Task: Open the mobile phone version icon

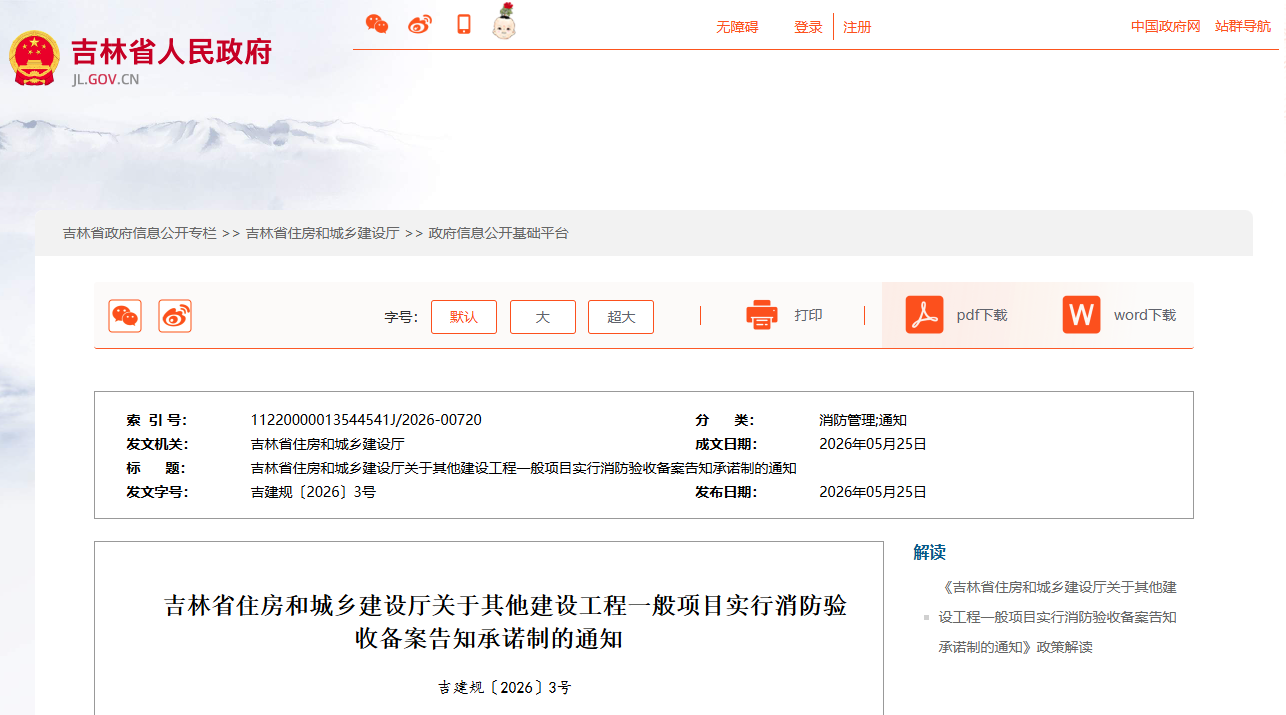Action: pyautogui.click(x=464, y=25)
